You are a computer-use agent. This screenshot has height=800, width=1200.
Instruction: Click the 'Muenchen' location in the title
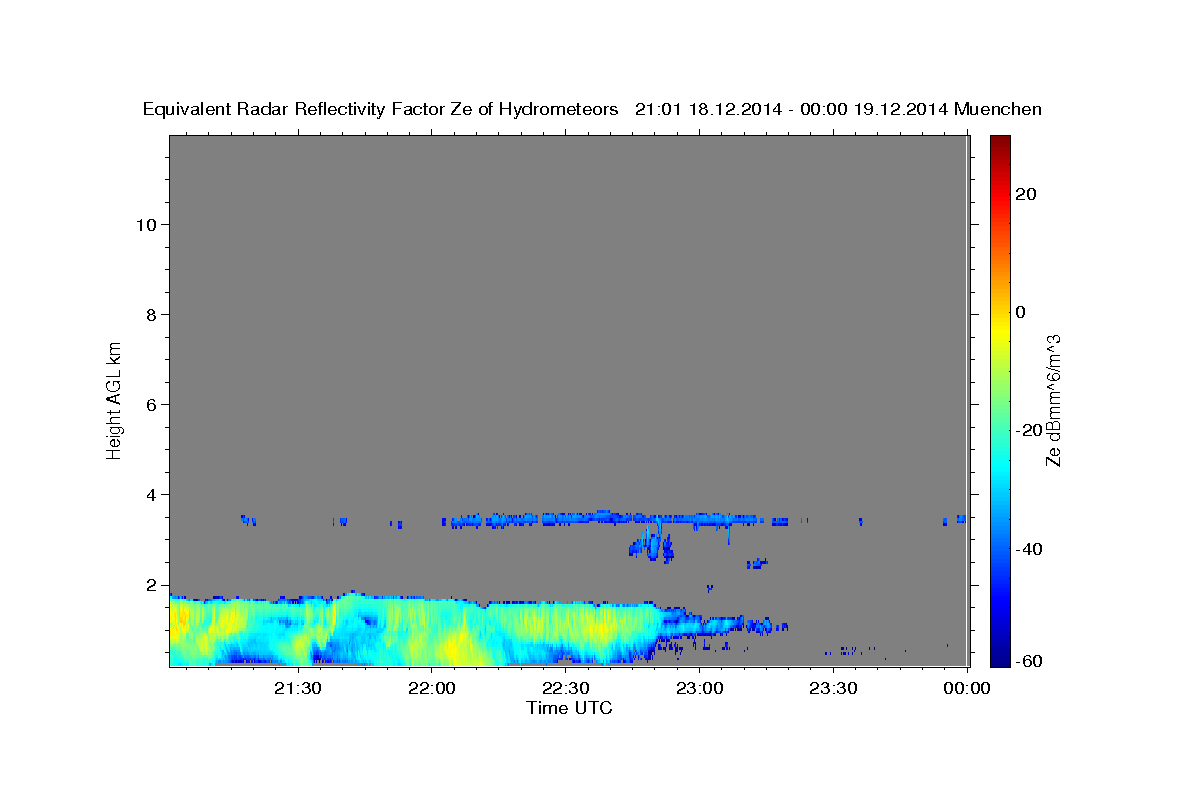click(x=998, y=110)
